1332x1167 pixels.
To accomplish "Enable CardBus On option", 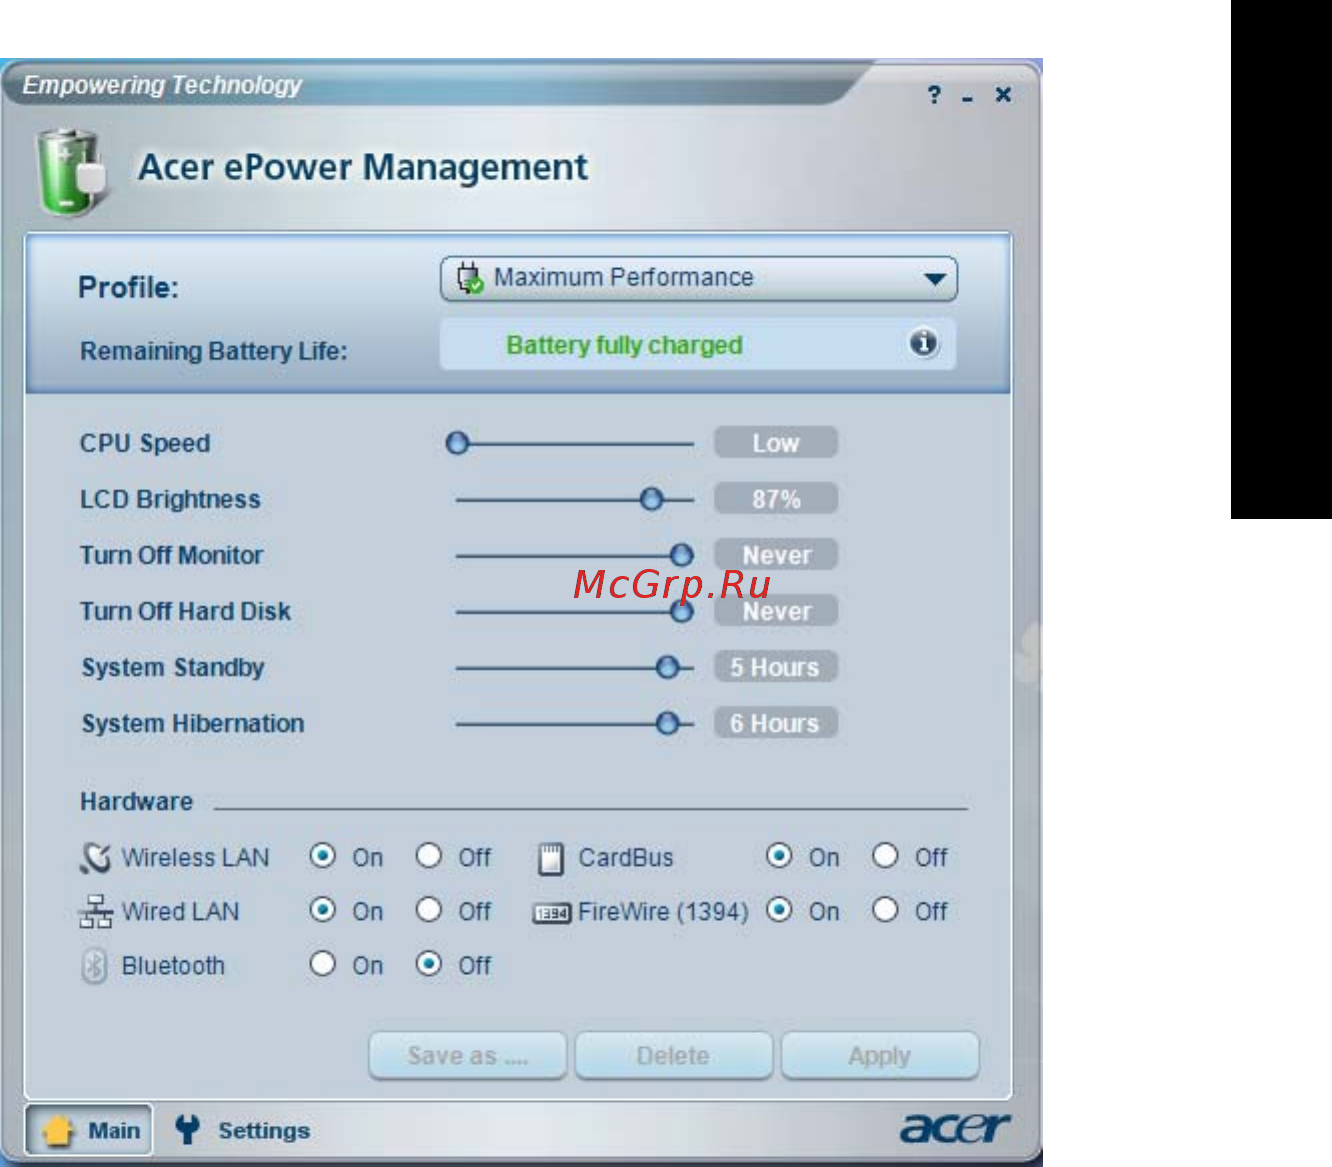I will click(x=779, y=856).
